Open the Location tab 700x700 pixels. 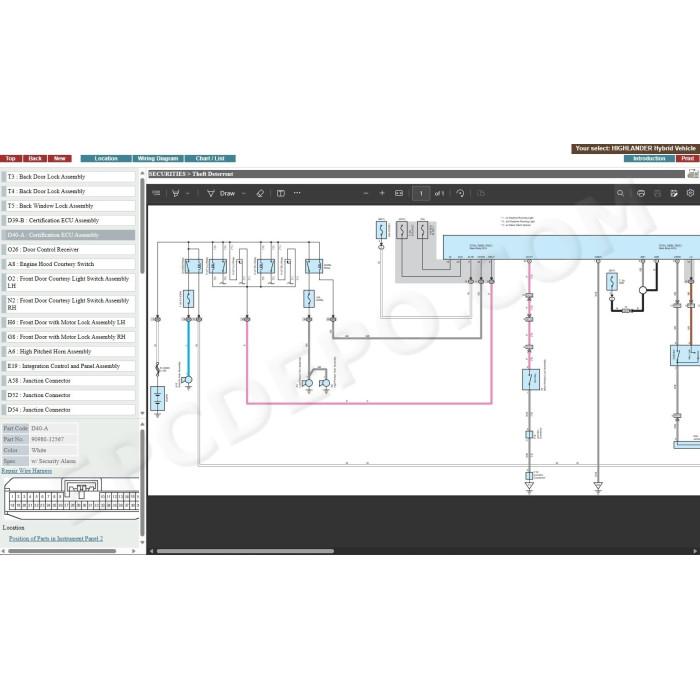pos(106,158)
